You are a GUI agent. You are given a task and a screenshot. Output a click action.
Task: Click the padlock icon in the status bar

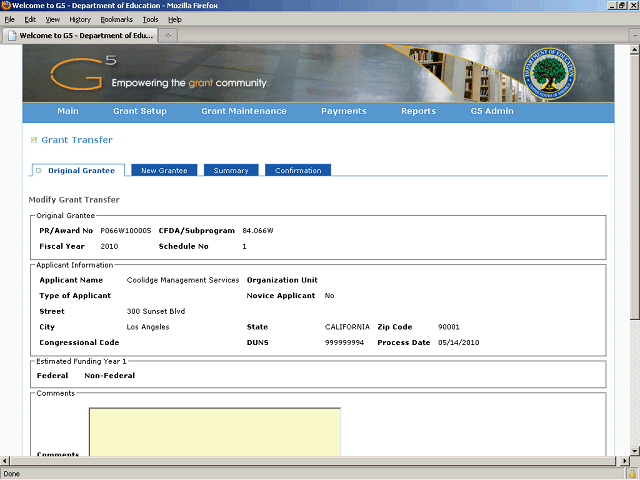coord(633,474)
